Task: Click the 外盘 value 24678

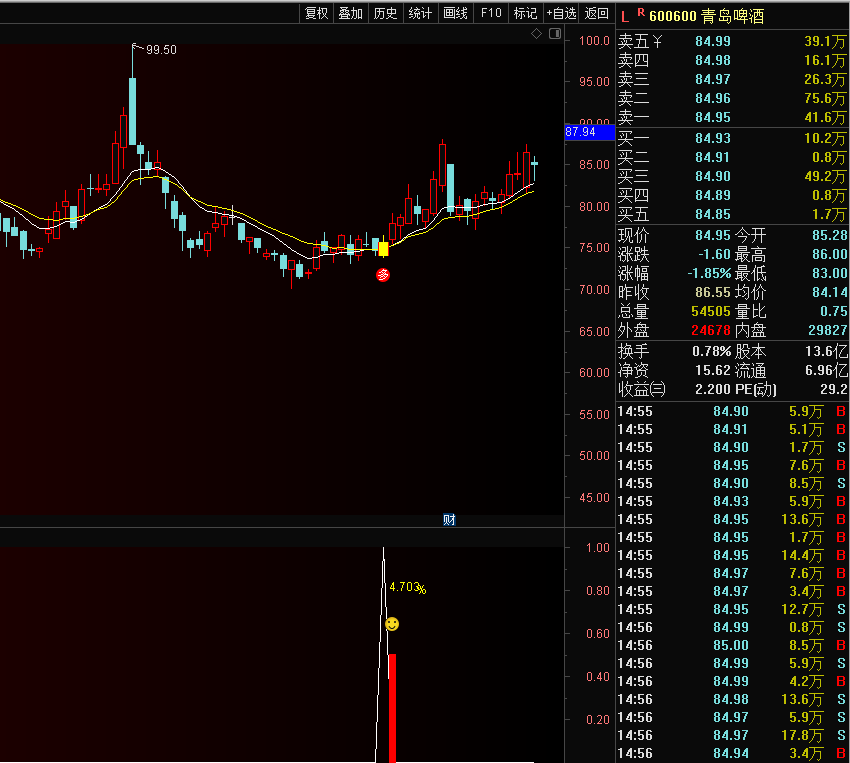Action: pyautogui.click(x=711, y=330)
